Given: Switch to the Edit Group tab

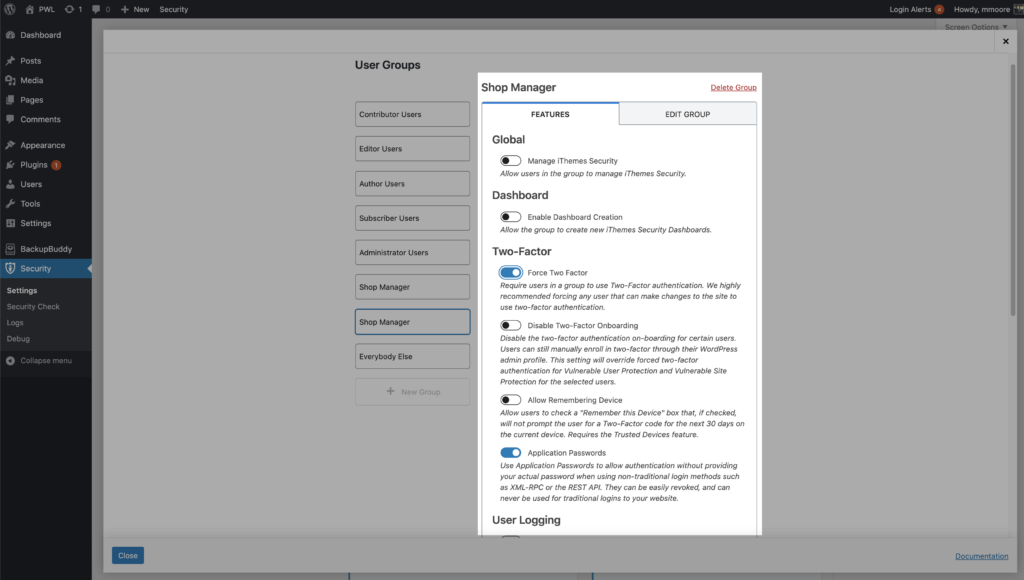Looking at the screenshot, I should (x=688, y=114).
